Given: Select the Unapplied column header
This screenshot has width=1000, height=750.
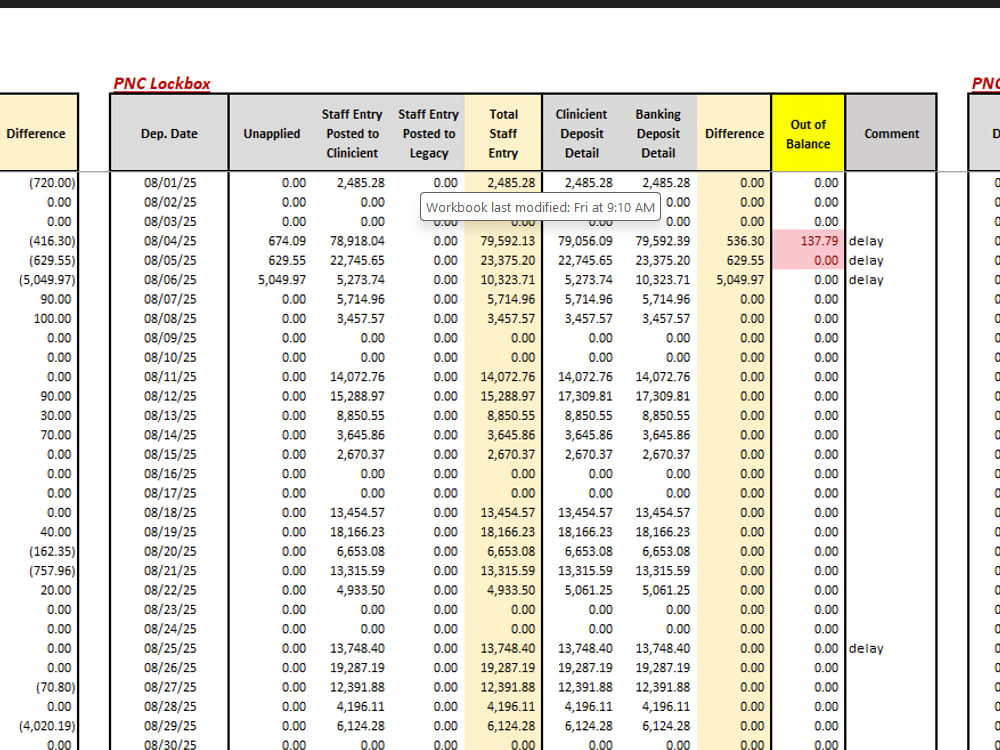Looking at the screenshot, I should tap(272, 133).
